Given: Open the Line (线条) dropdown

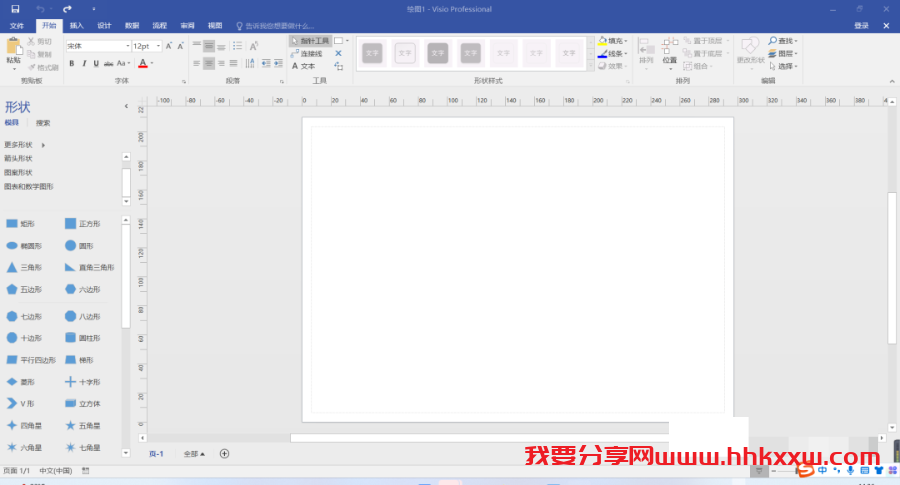Looking at the screenshot, I should pos(612,53).
